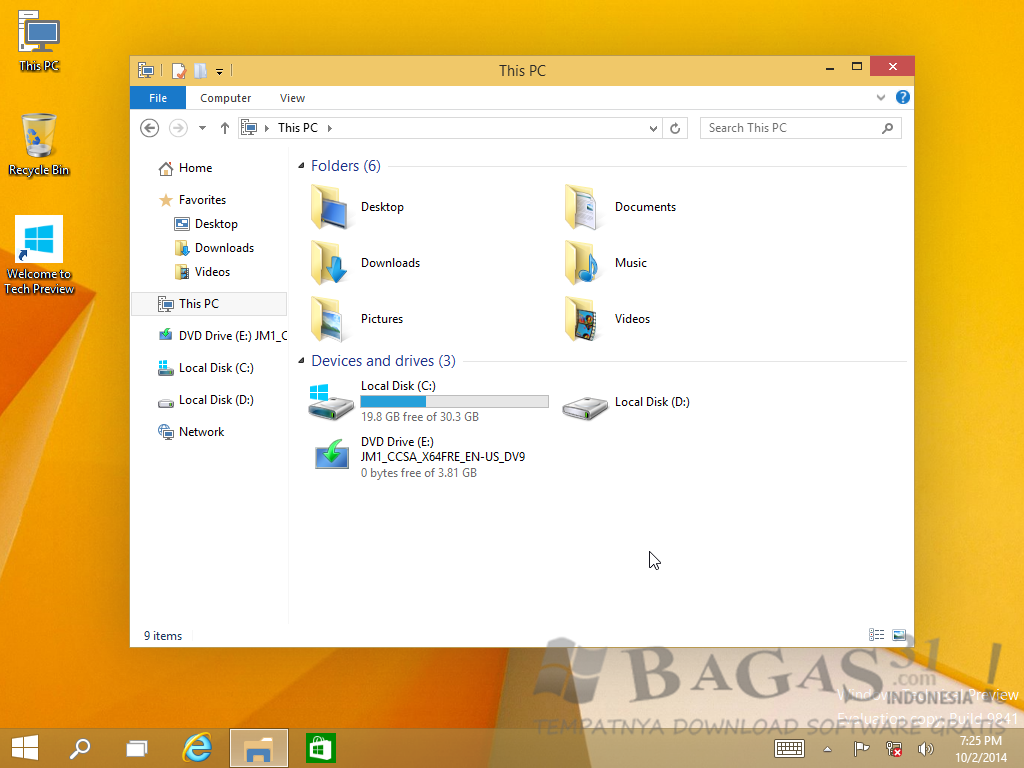Image resolution: width=1024 pixels, height=768 pixels.
Task: Open touch keyboard from taskbar
Action: pyautogui.click(x=790, y=749)
